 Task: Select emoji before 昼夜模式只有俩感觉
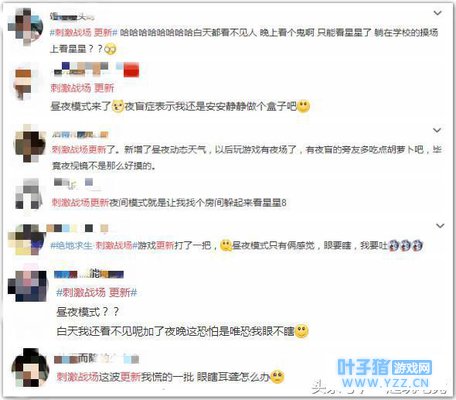[x=226, y=246]
